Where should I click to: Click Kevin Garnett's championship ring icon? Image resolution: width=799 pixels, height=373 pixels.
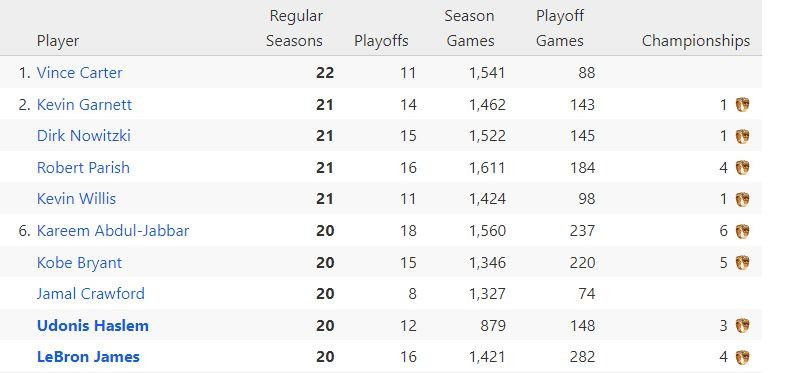742,104
